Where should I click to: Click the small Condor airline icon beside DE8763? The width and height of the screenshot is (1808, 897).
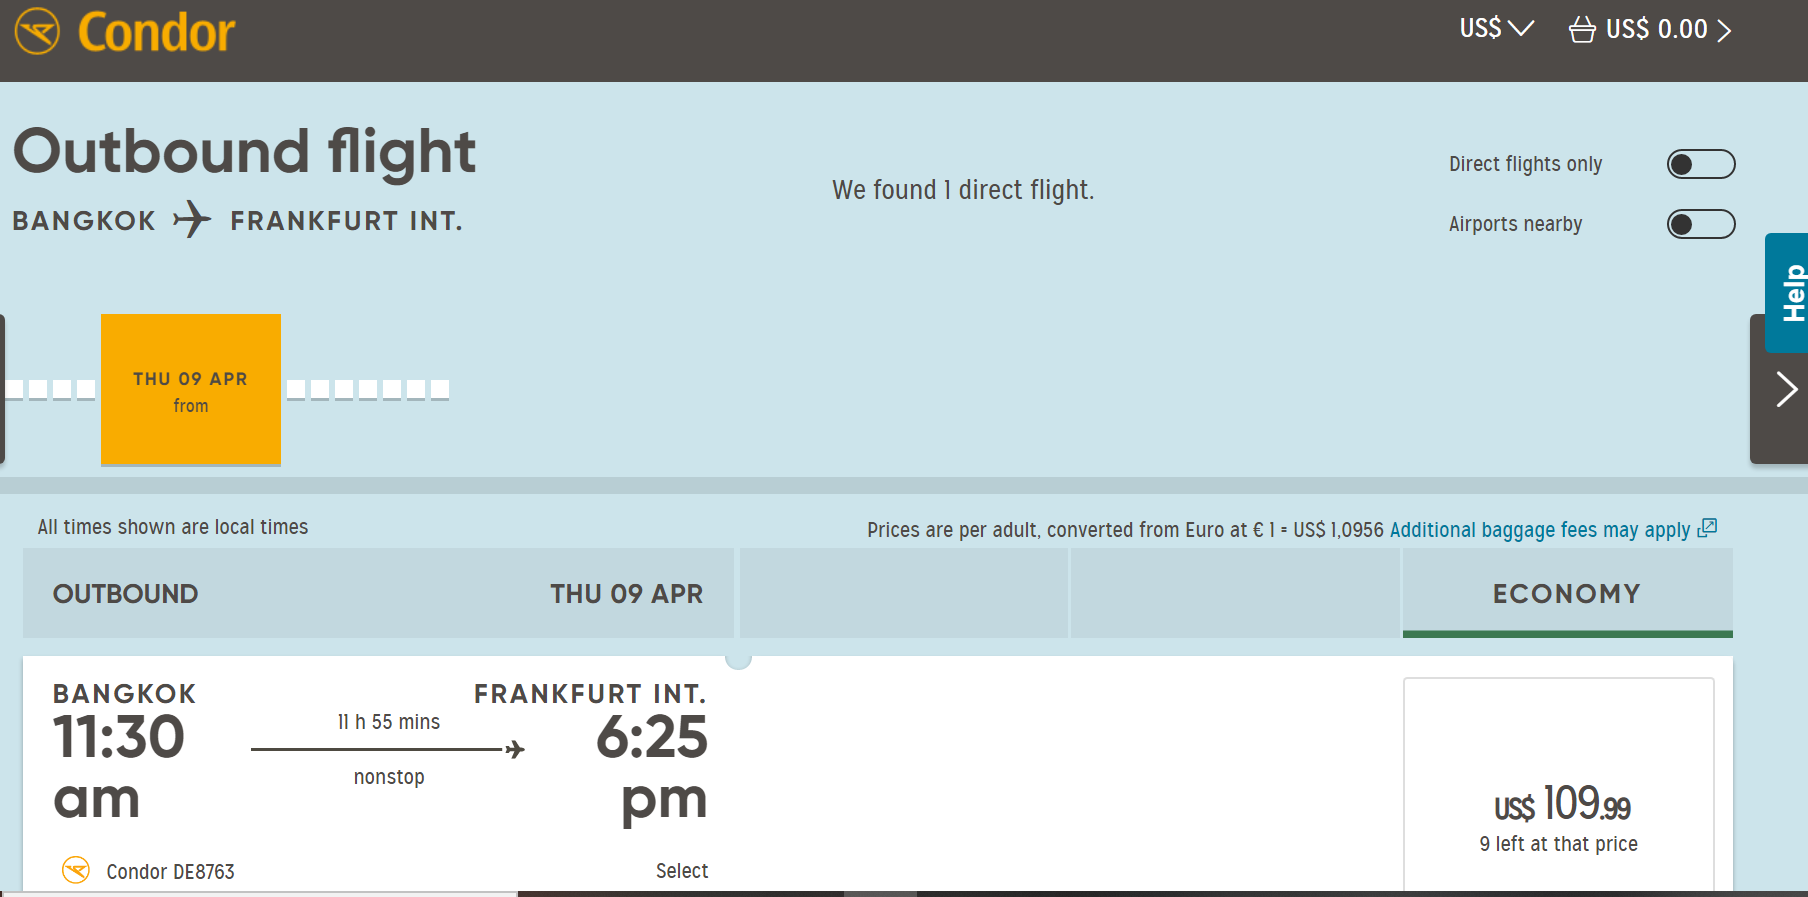76,870
